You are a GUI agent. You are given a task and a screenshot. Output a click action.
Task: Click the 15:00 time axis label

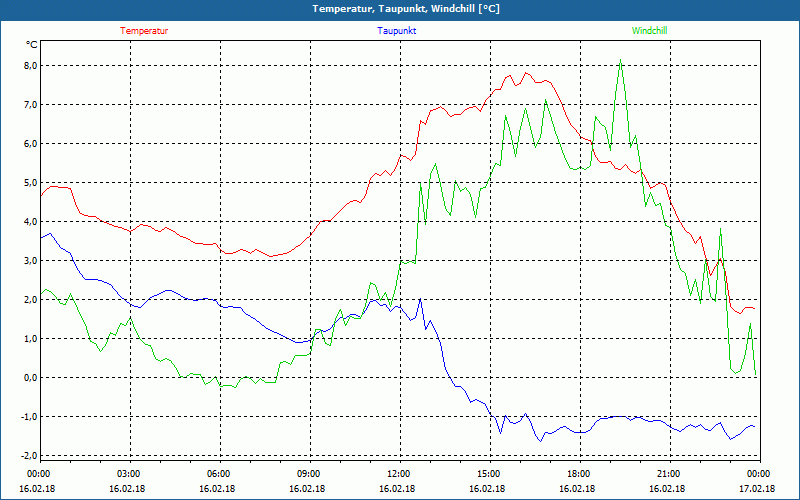tap(488, 474)
